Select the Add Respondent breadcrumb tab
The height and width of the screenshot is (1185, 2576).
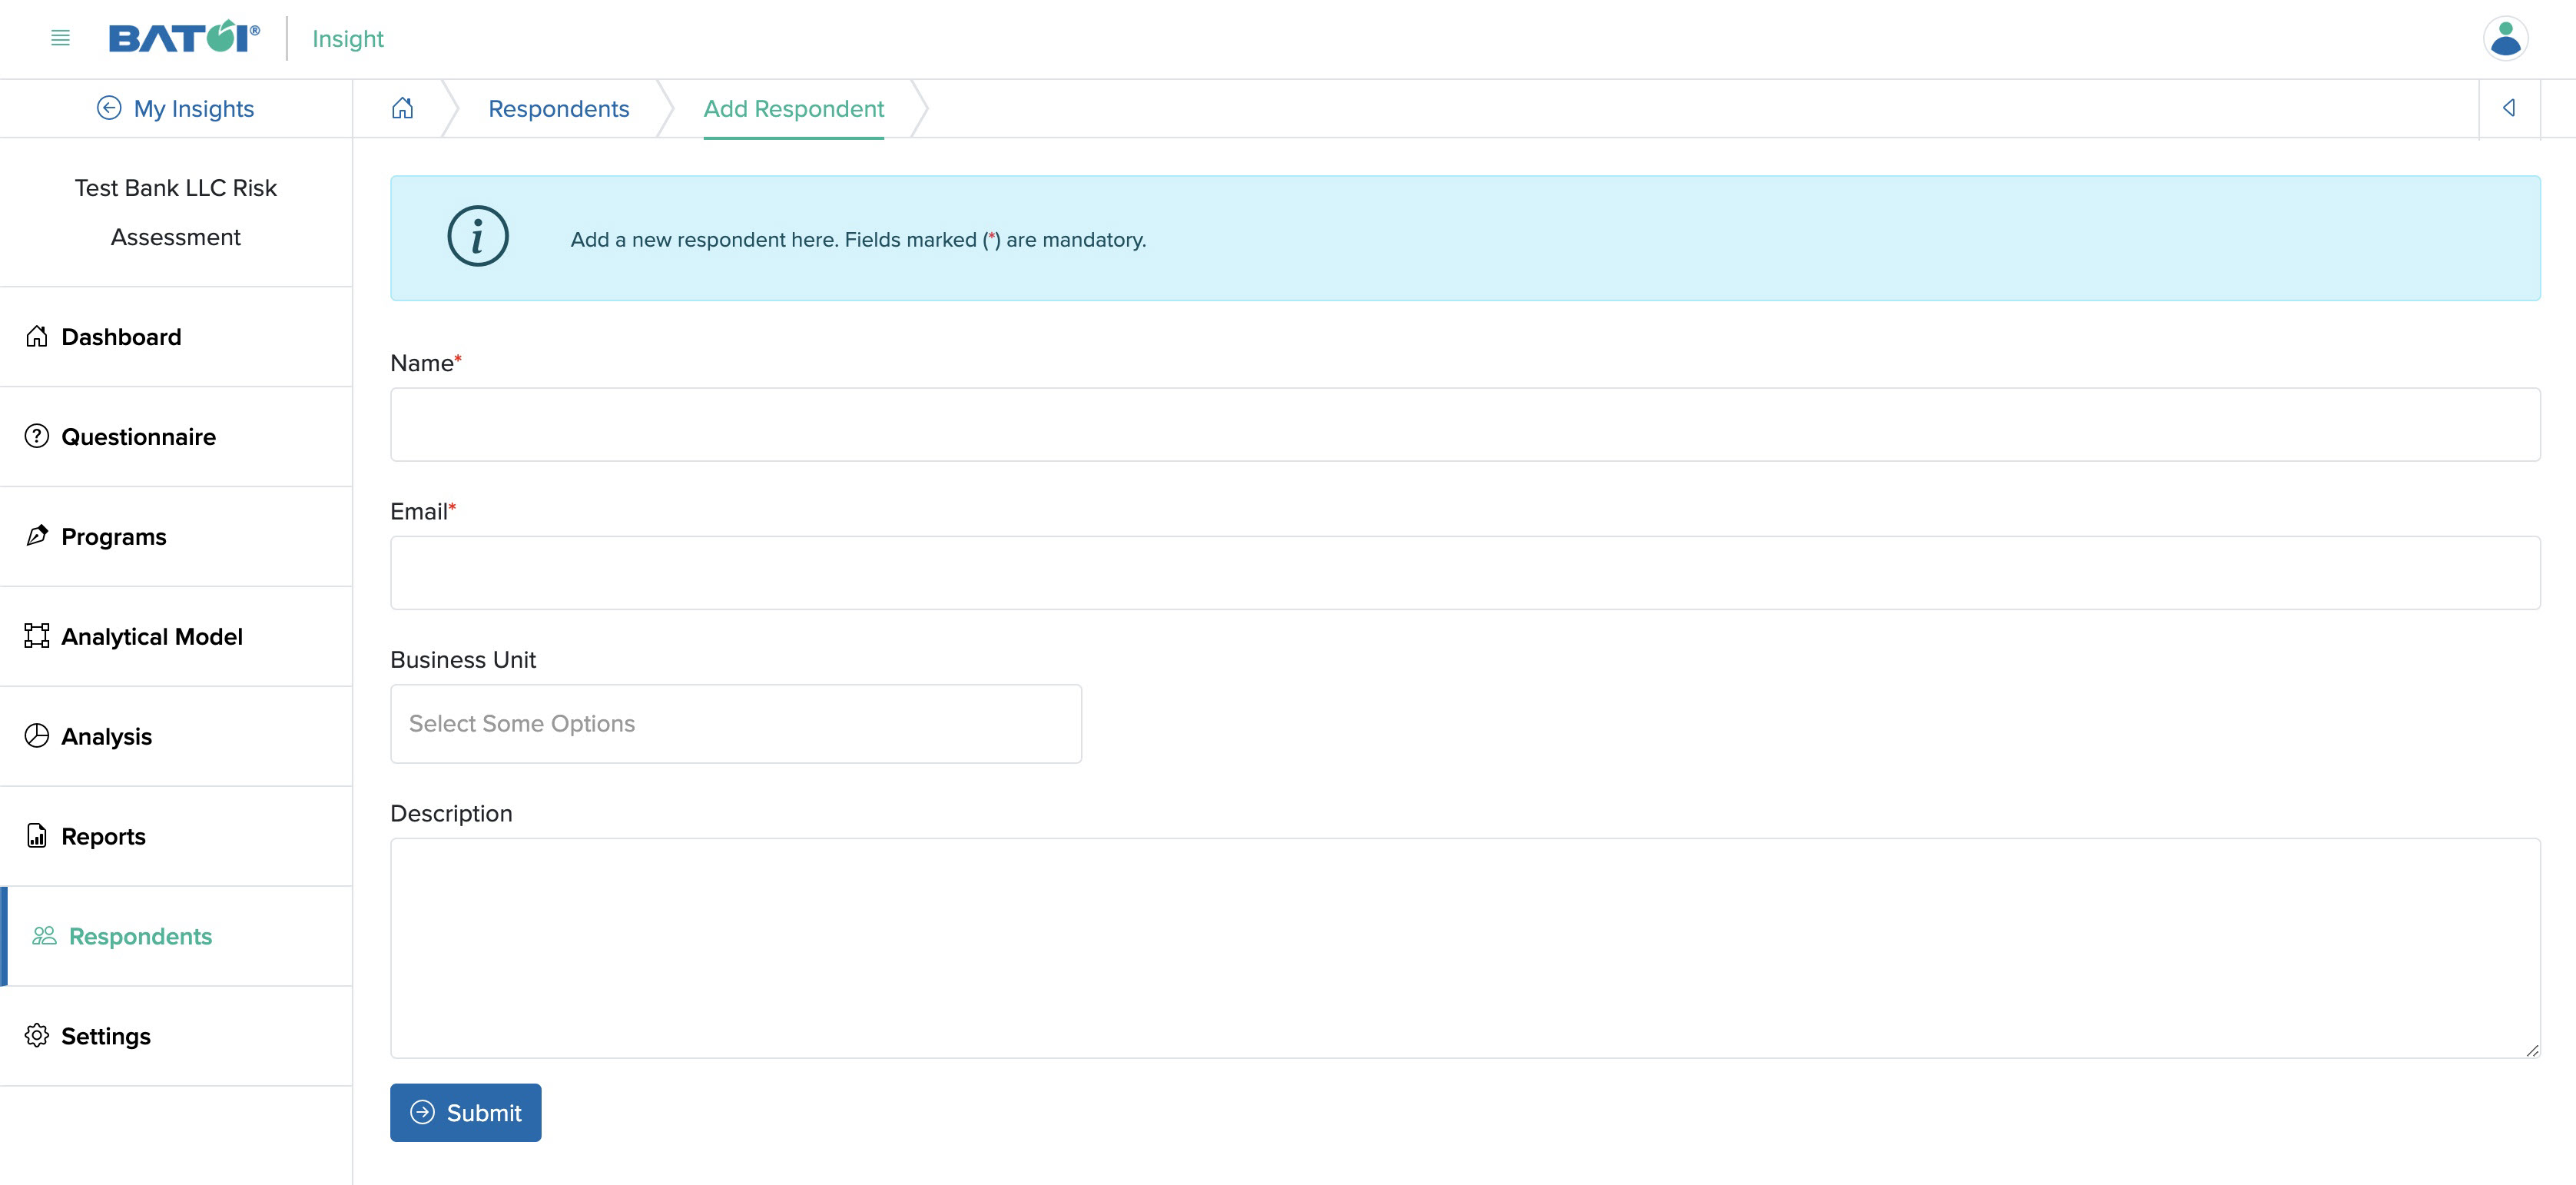pos(794,109)
